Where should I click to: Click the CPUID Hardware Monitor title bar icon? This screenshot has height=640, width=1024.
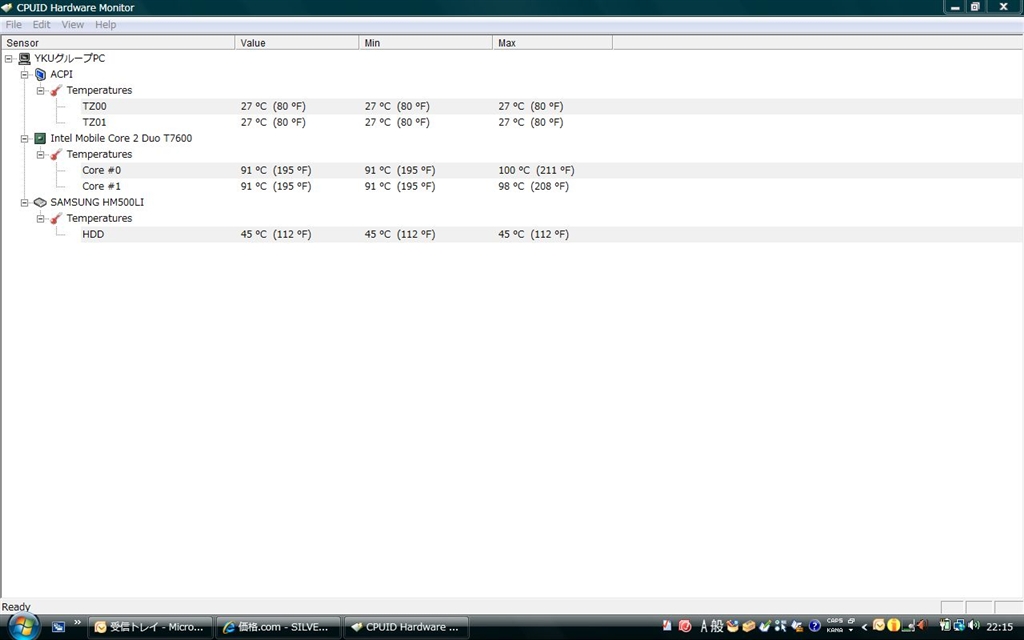(x=7, y=8)
